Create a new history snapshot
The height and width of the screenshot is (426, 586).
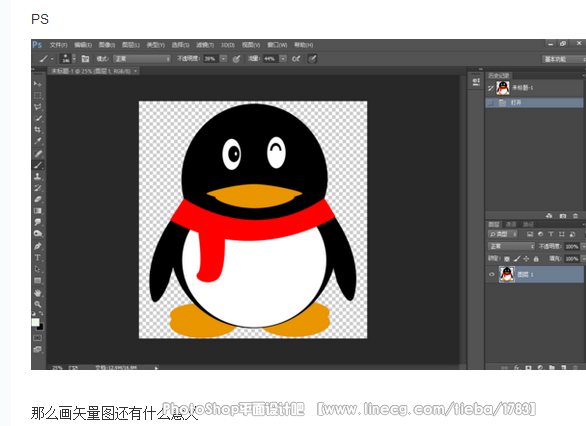[563, 216]
